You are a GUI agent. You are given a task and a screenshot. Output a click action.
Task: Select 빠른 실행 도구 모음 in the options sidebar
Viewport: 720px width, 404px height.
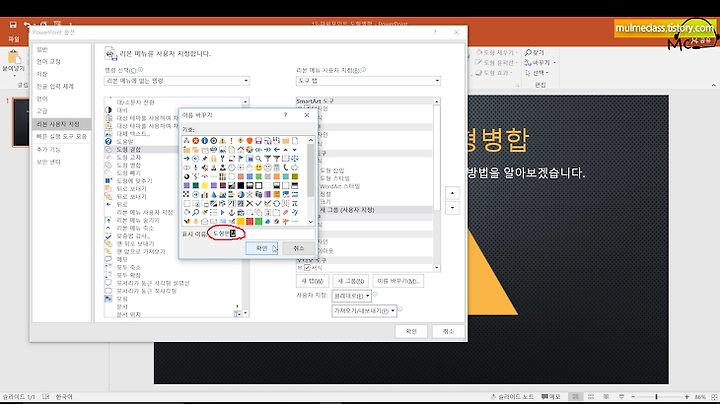click(x=62, y=137)
